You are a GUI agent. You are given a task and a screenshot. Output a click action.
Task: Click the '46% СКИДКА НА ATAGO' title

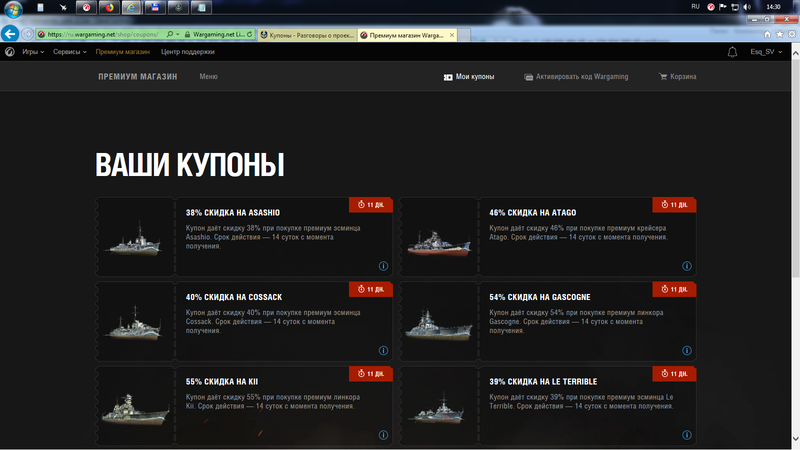[x=533, y=213]
